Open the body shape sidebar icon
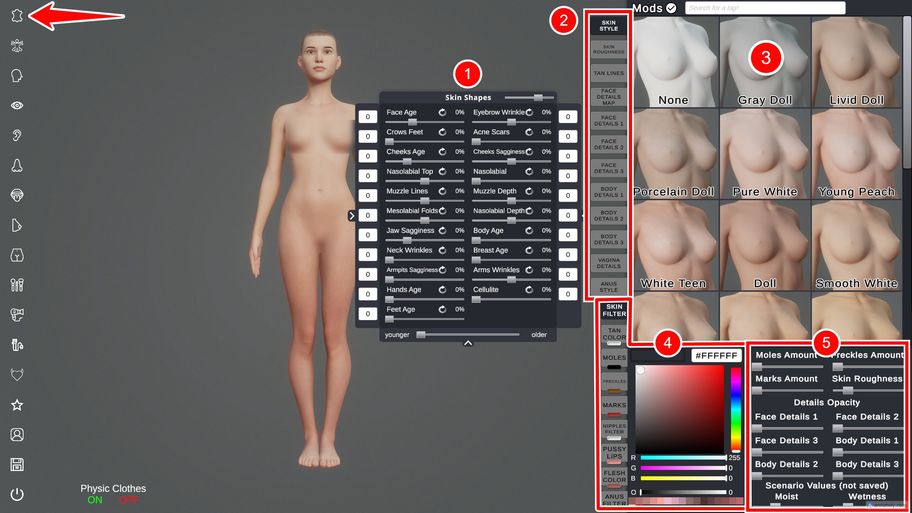Image resolution: width=912 pixels, height=513 pixels. click(17, 46)
